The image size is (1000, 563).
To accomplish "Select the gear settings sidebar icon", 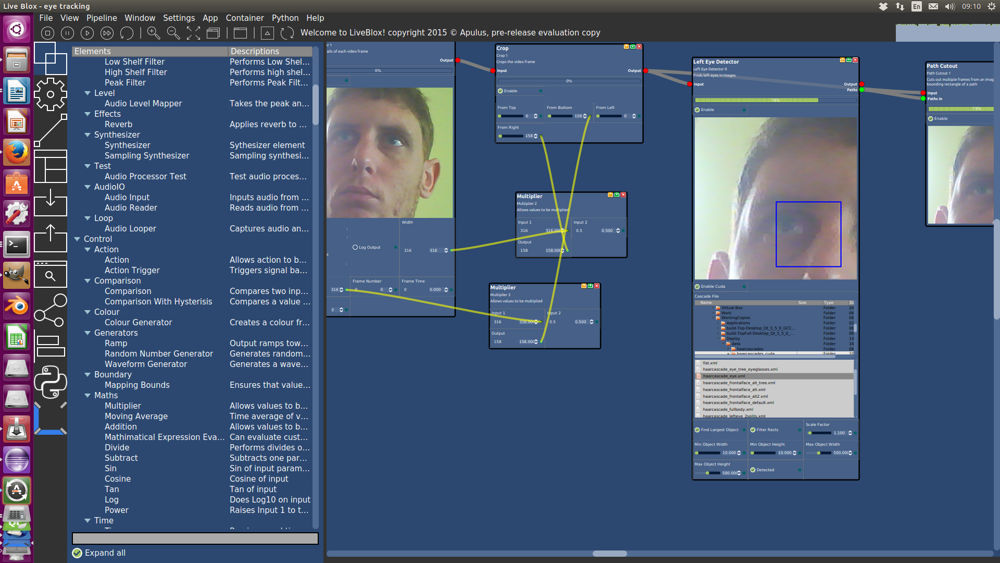I will tap(50, 95).
